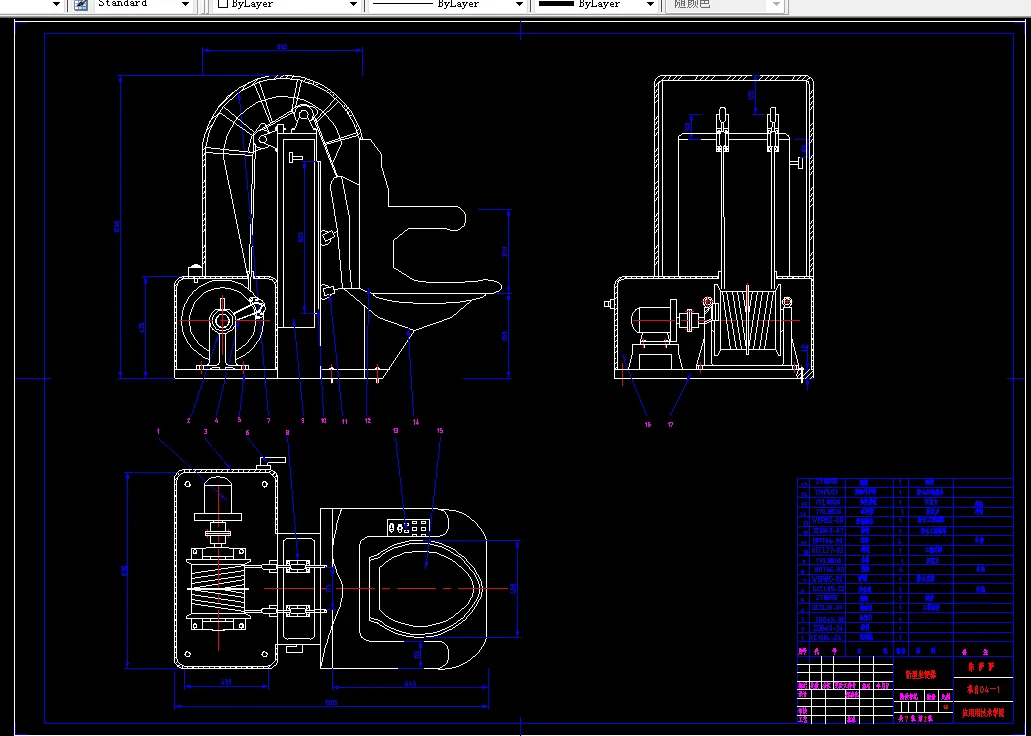Image resolution: width=1031 pixels, height=736 pixels.
Task: Select leader balloon number 12 under side view
Action: [368, 421]
